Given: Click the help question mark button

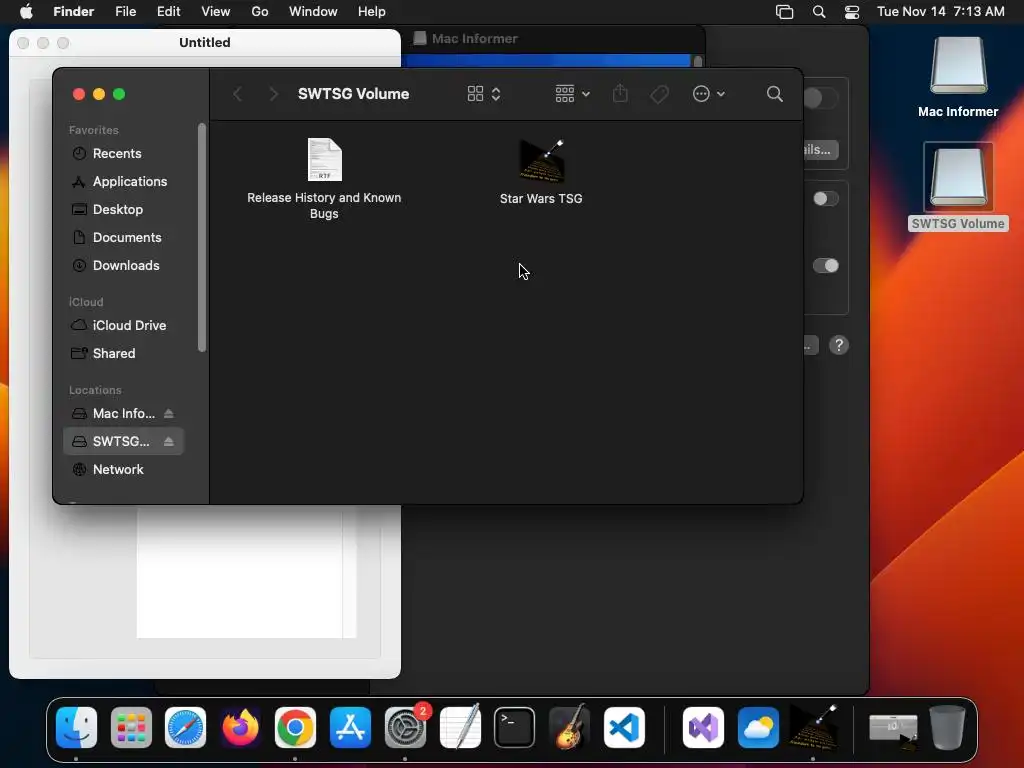Looking at the screenshot, I should click(x=839, y=345).
